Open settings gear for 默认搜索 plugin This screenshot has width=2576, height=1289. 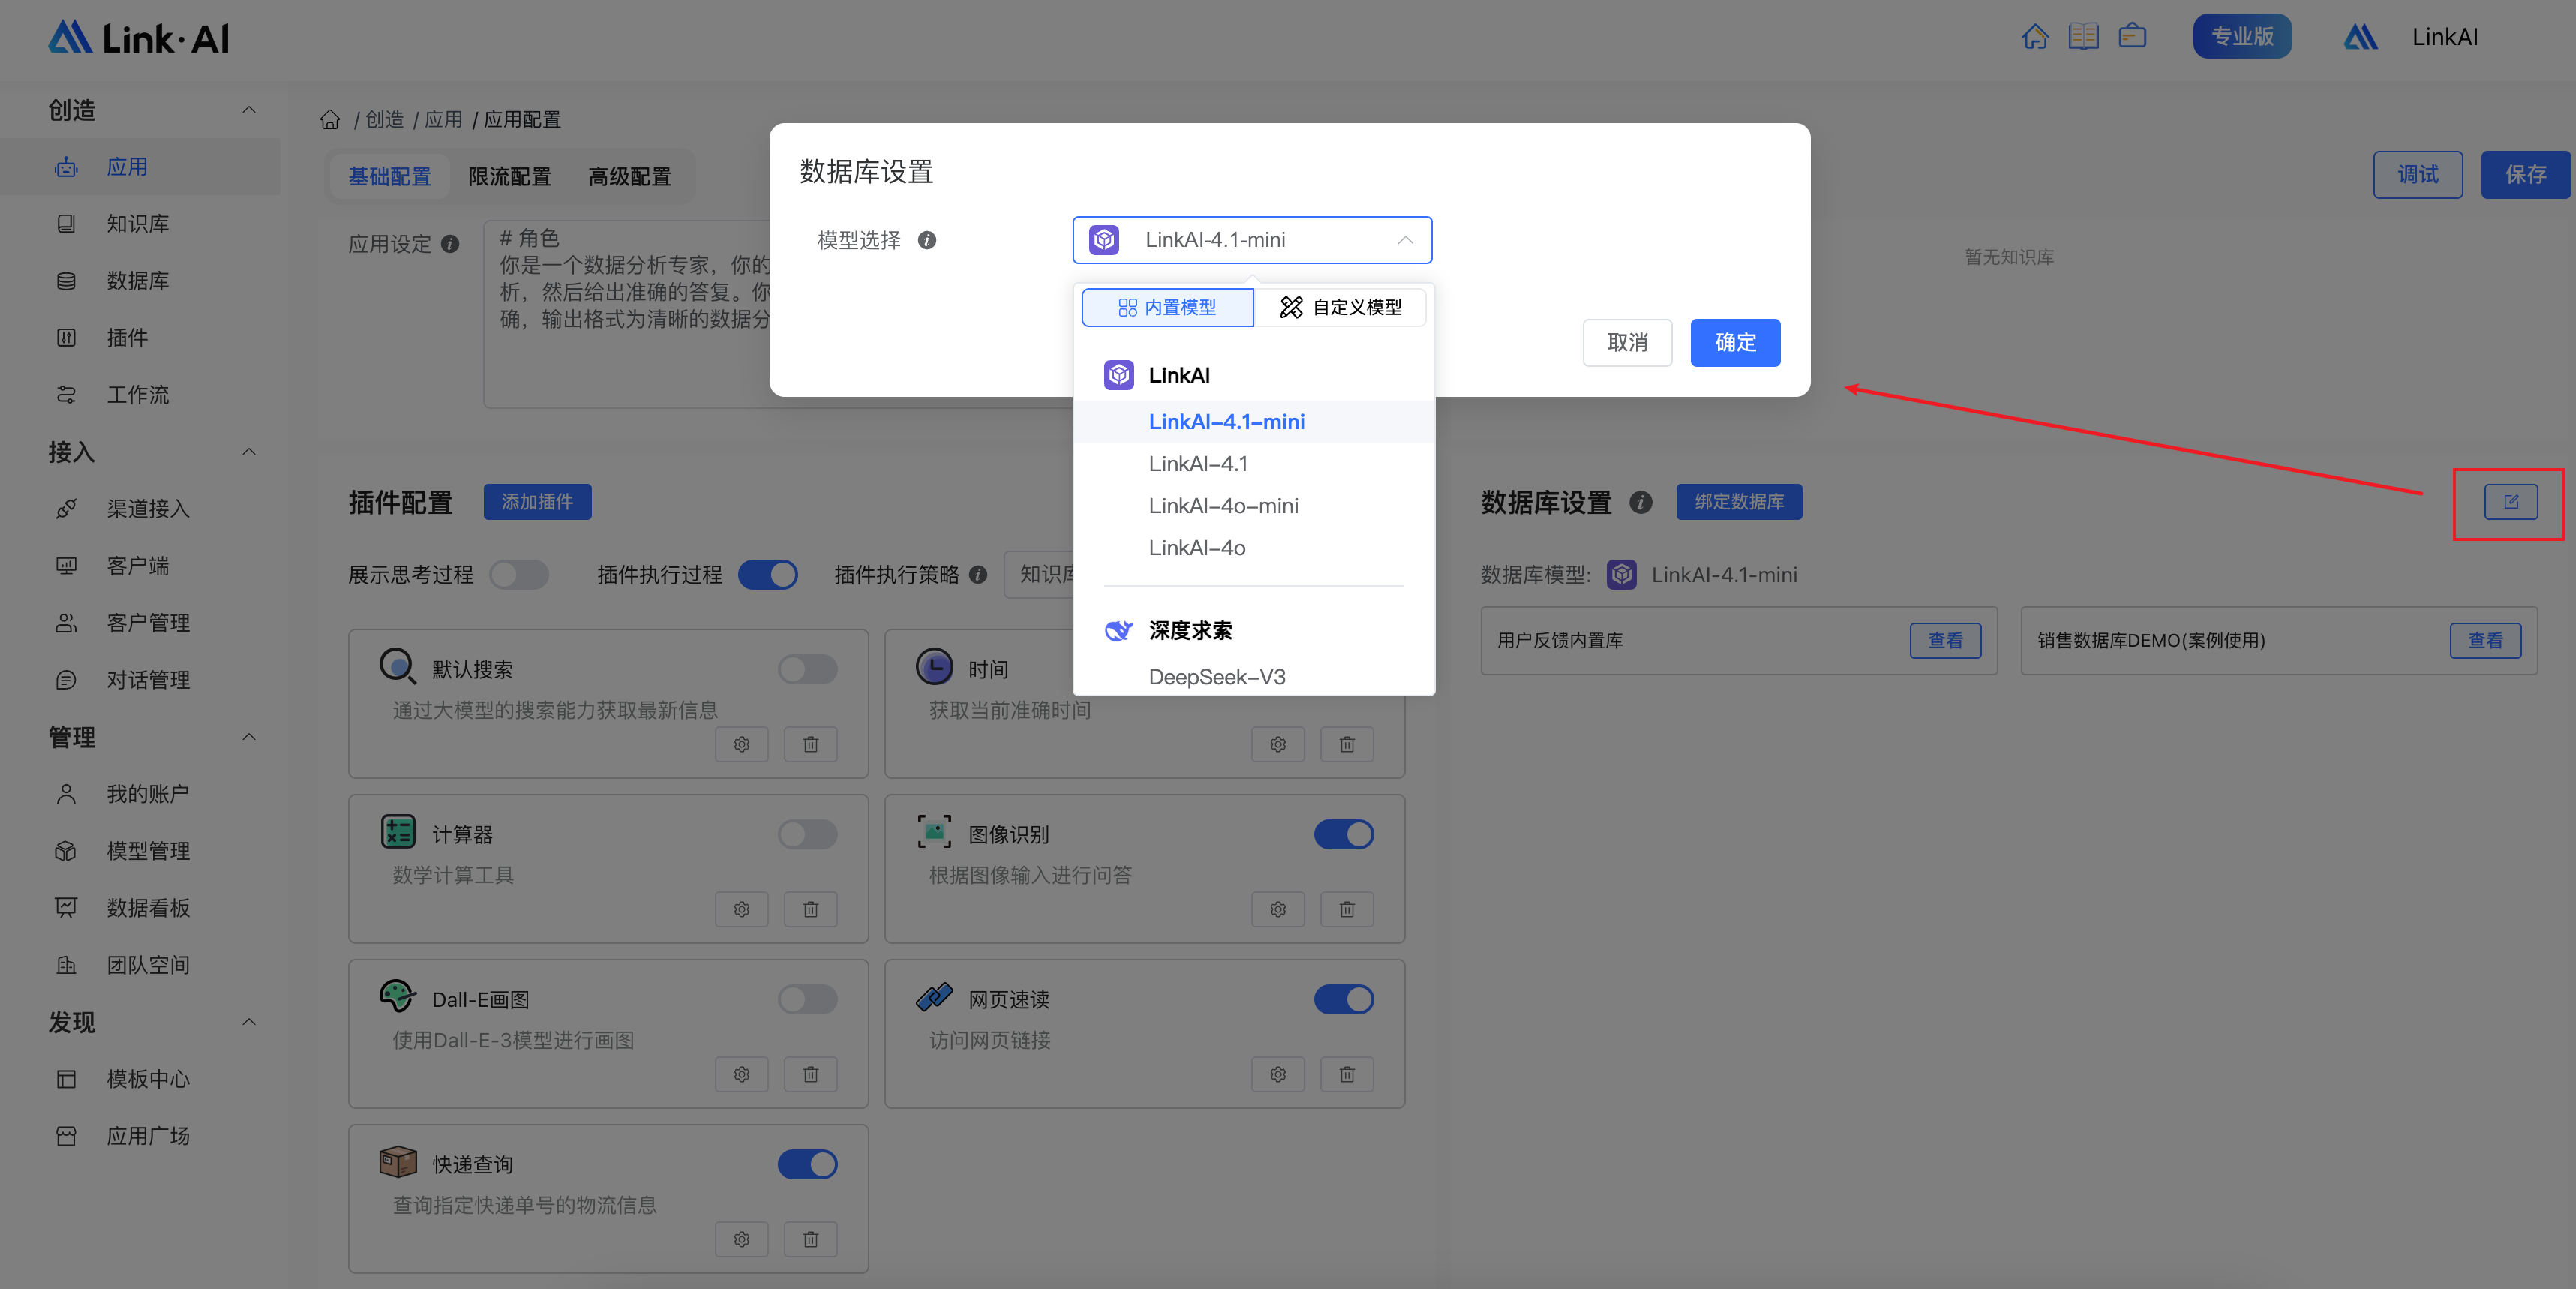[742, 744]
